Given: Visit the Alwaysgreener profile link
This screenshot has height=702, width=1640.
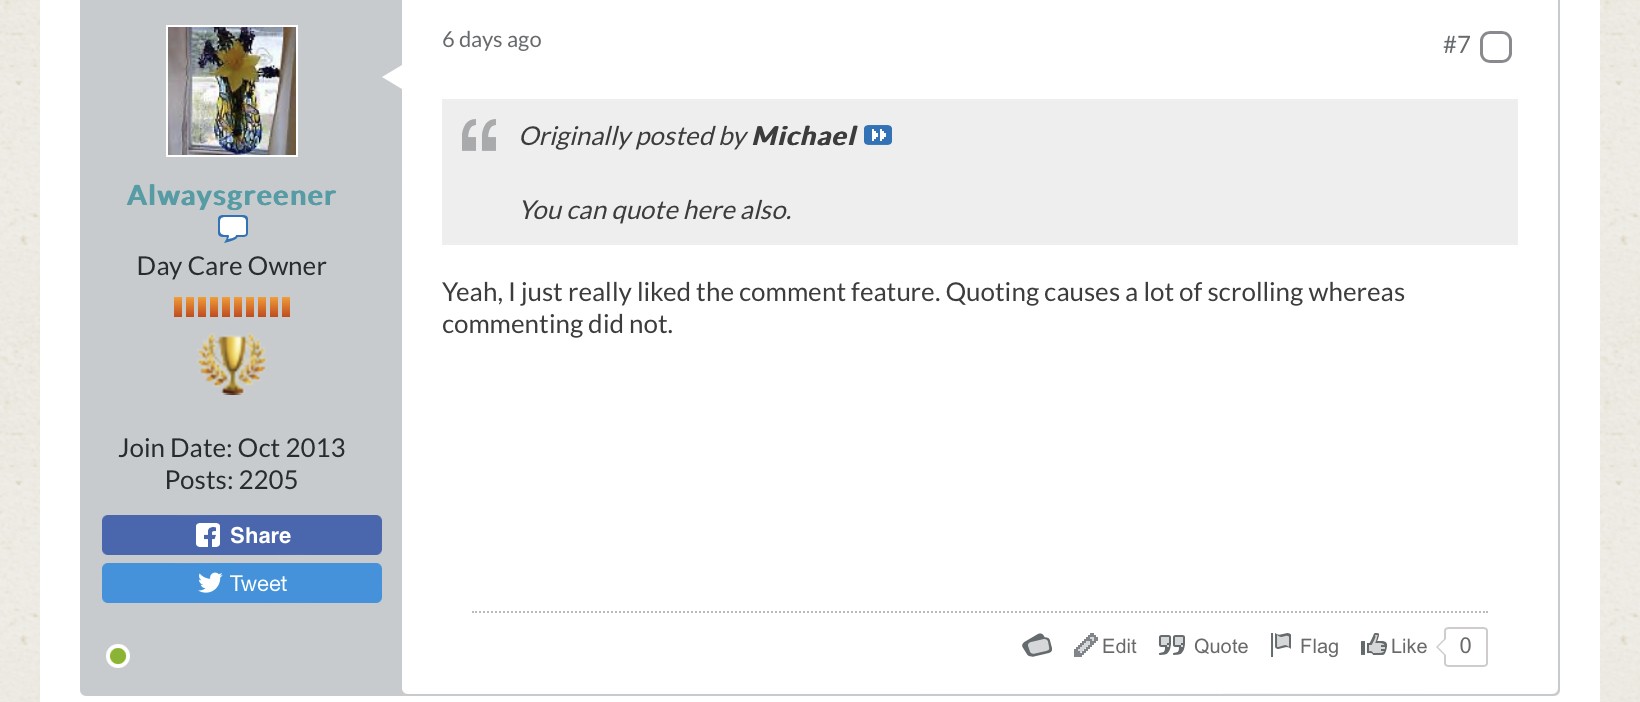Looking at the screenshot, I should pos(231,195).
